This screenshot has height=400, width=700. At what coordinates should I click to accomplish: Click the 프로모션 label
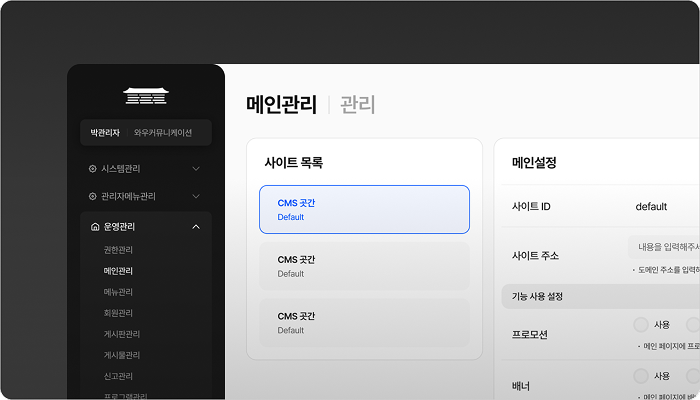529,335
